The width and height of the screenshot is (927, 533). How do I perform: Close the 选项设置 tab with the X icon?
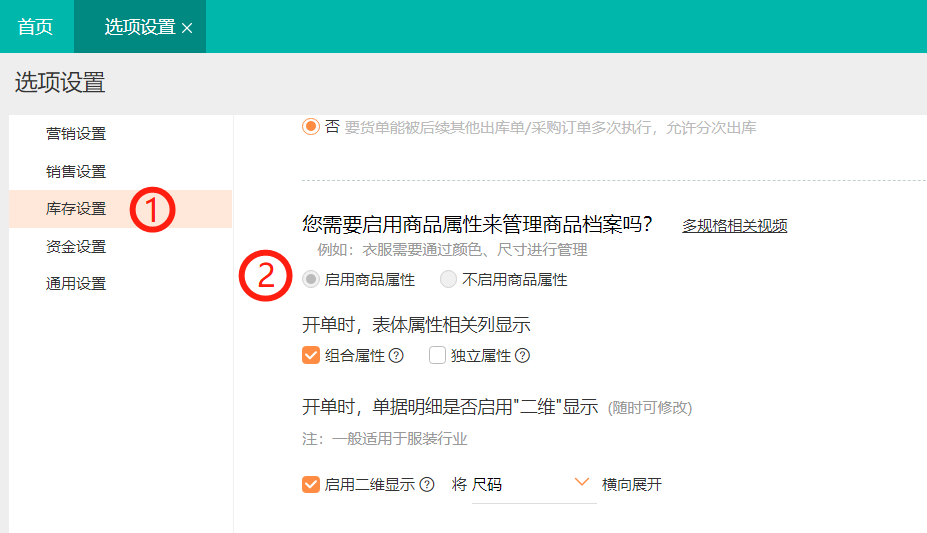click(187, 28)
